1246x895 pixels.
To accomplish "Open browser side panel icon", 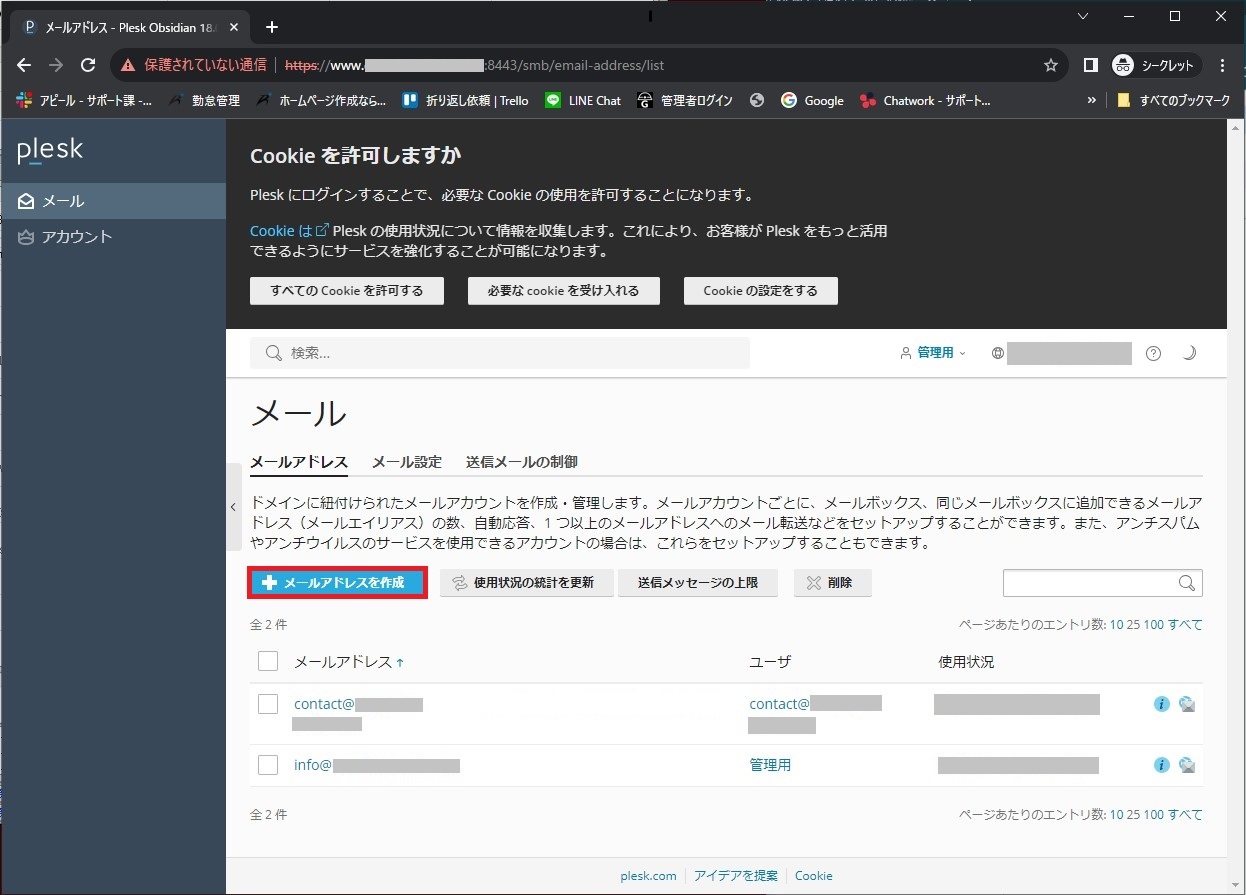I will point(1091,65).
